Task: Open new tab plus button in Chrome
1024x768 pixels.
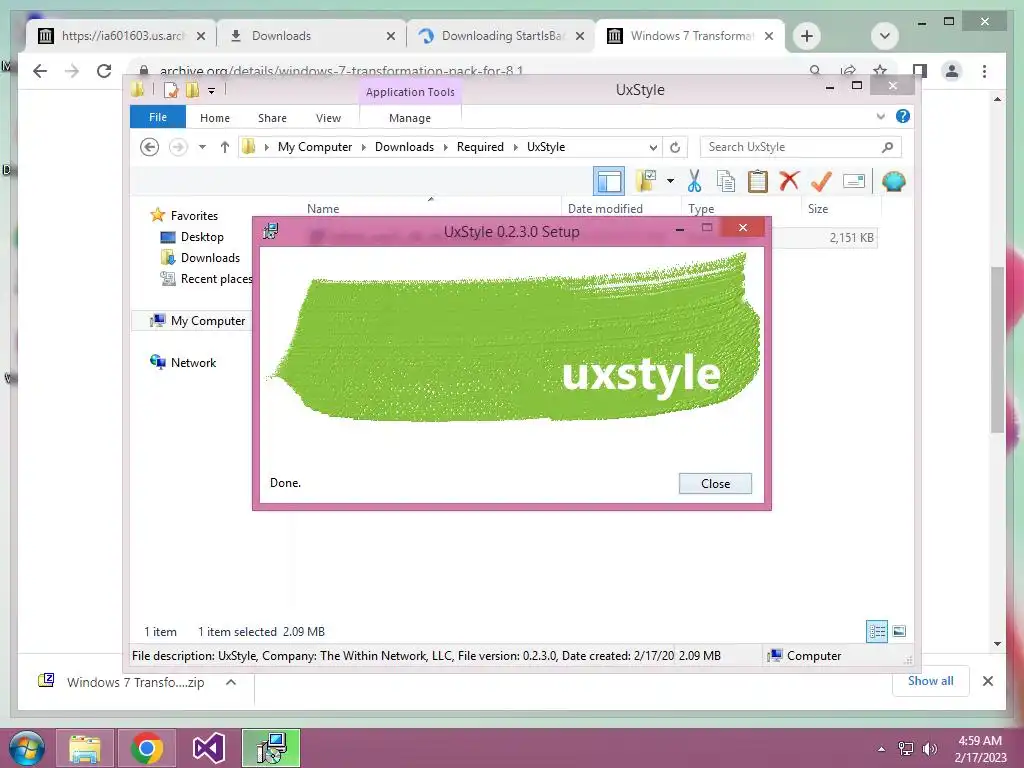Action: [x=807, y=36]
